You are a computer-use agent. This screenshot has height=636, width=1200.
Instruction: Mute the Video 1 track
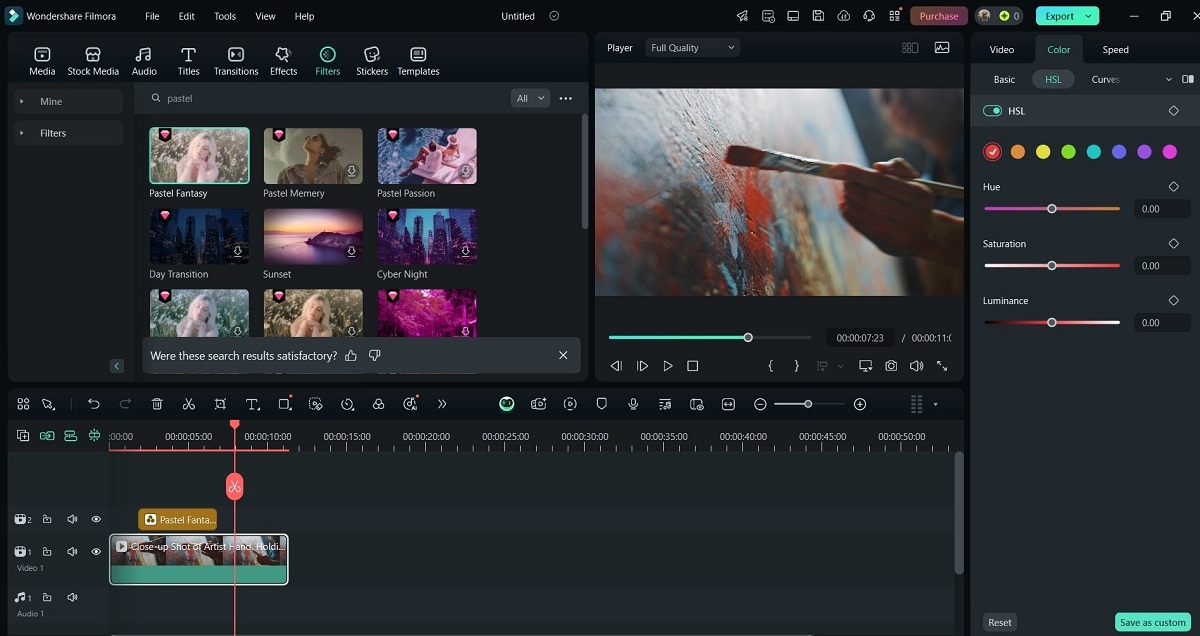(x=72, y=551)
